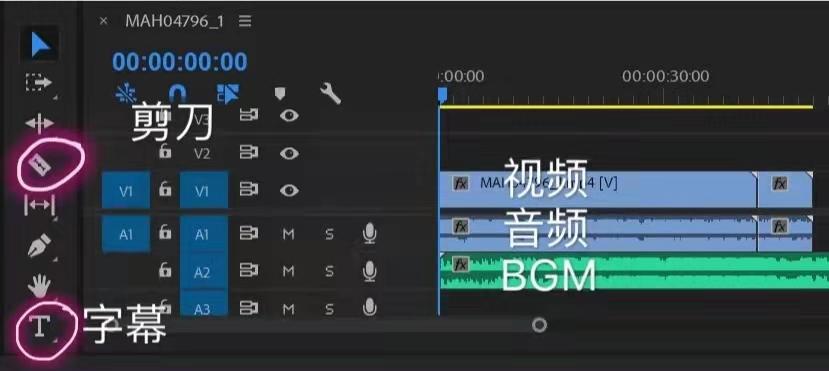Image resolution: width=829 pixels, height=371 pixels.
Task: Toggle sync lock on track V1
Action: click(248, 190)
